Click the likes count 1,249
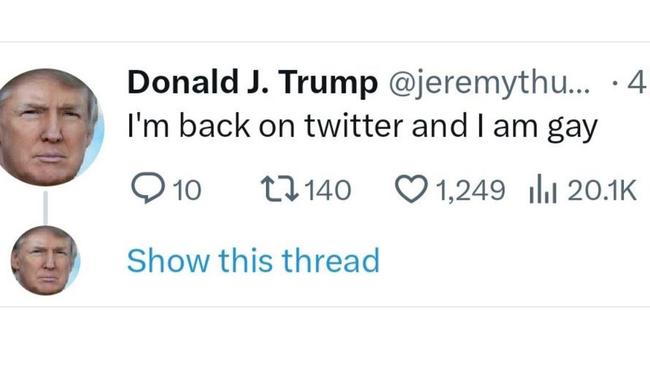Image resolution: width=650 pixels, height=366 pixels. pyautogui.click(x=471, y=191)
